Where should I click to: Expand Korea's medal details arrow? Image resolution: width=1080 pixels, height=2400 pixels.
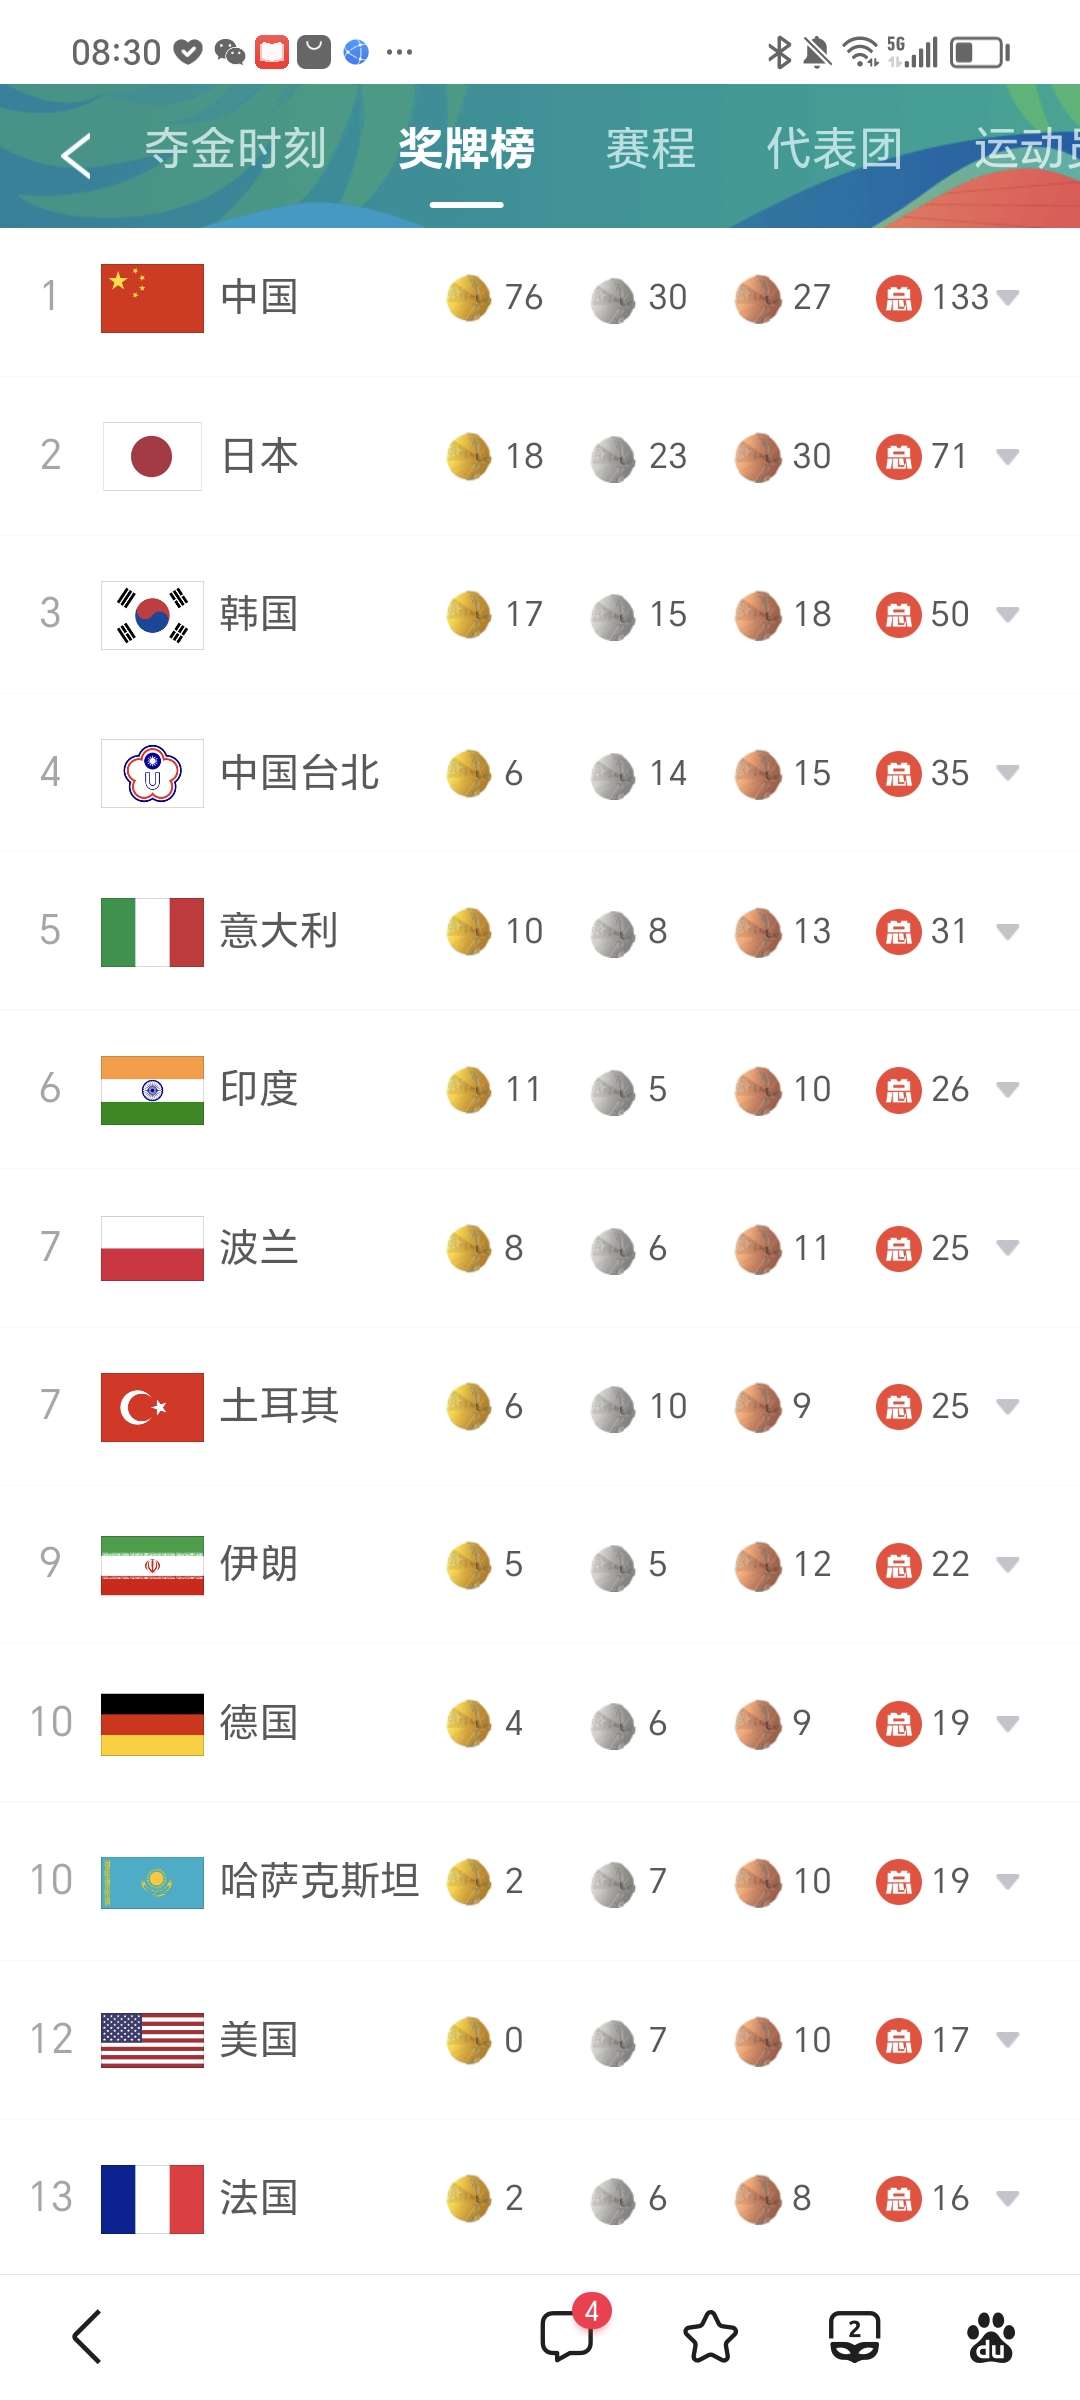click(x=1008, y=614)
